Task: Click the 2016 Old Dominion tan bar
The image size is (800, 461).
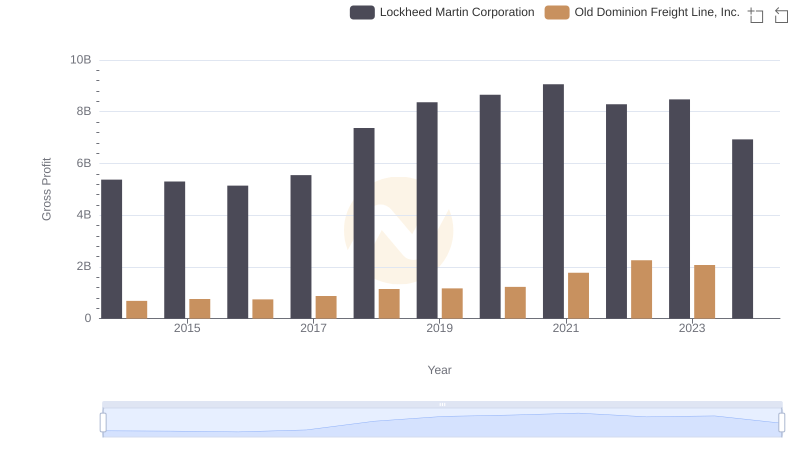Action: pos(263,309)
